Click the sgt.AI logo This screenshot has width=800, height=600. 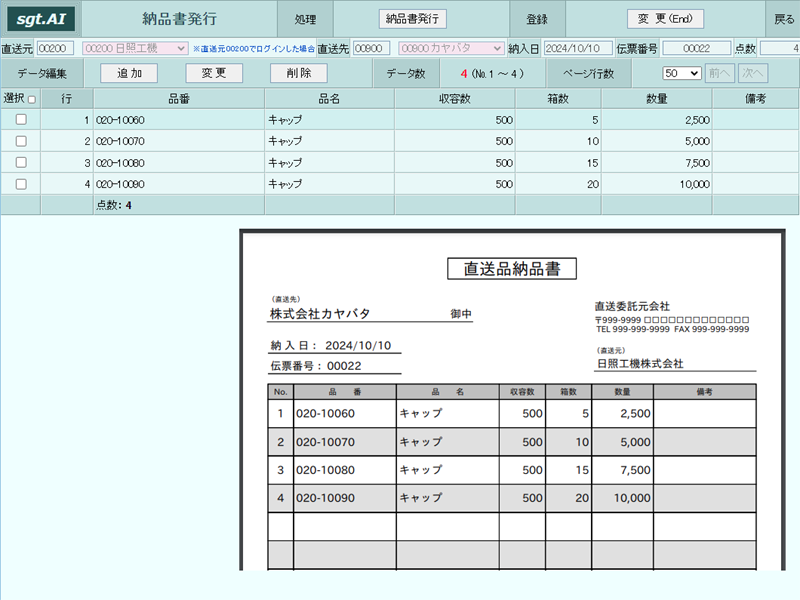41,19
